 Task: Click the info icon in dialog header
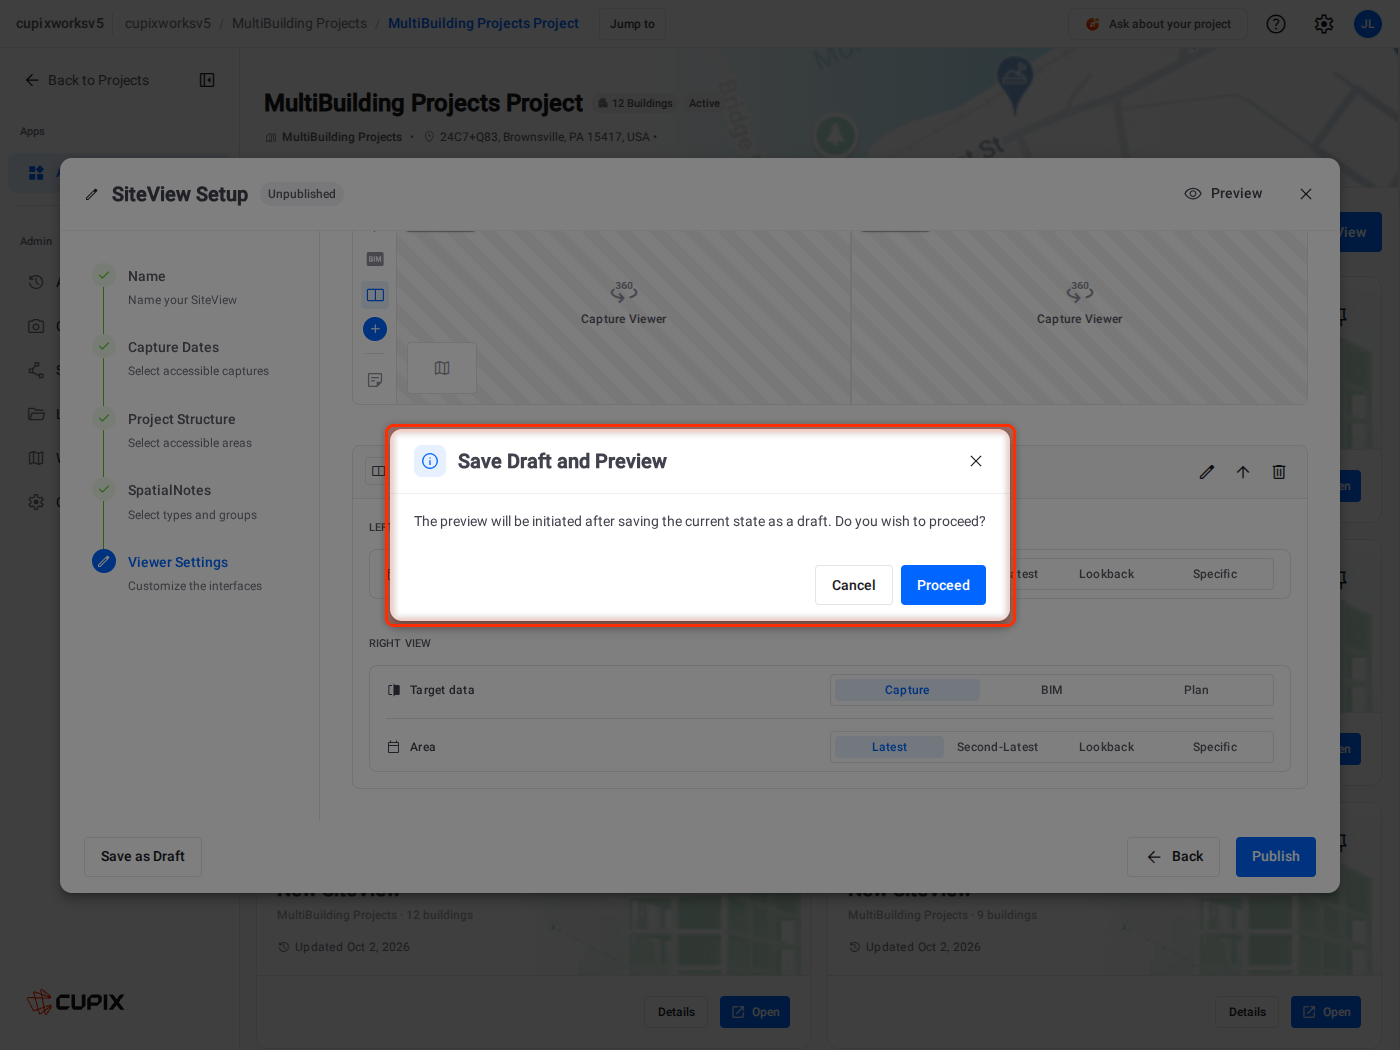[x=430, y=461]
